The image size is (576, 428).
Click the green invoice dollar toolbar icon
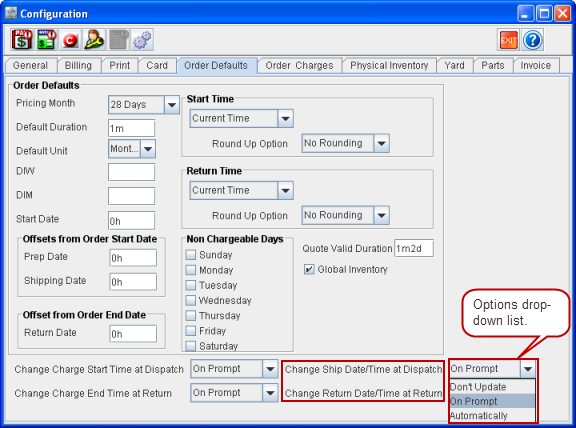(46, 40)
